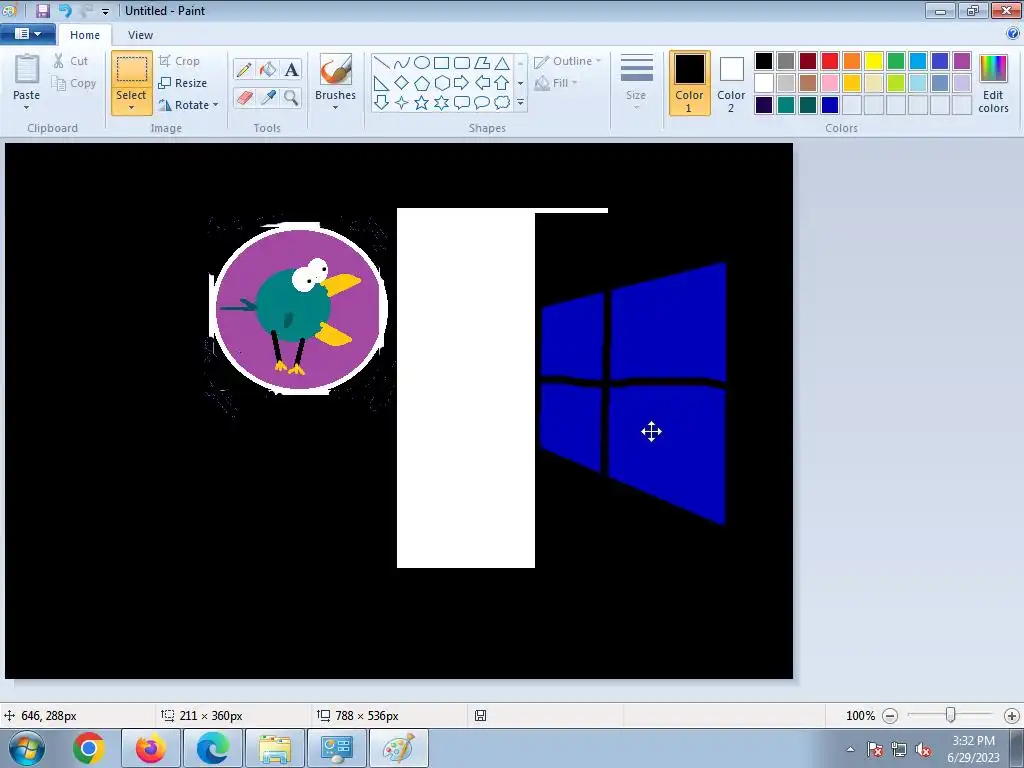Choose the orange color swatch
This screenshot has height=768, width=1024.
click(x=852, y=61)
